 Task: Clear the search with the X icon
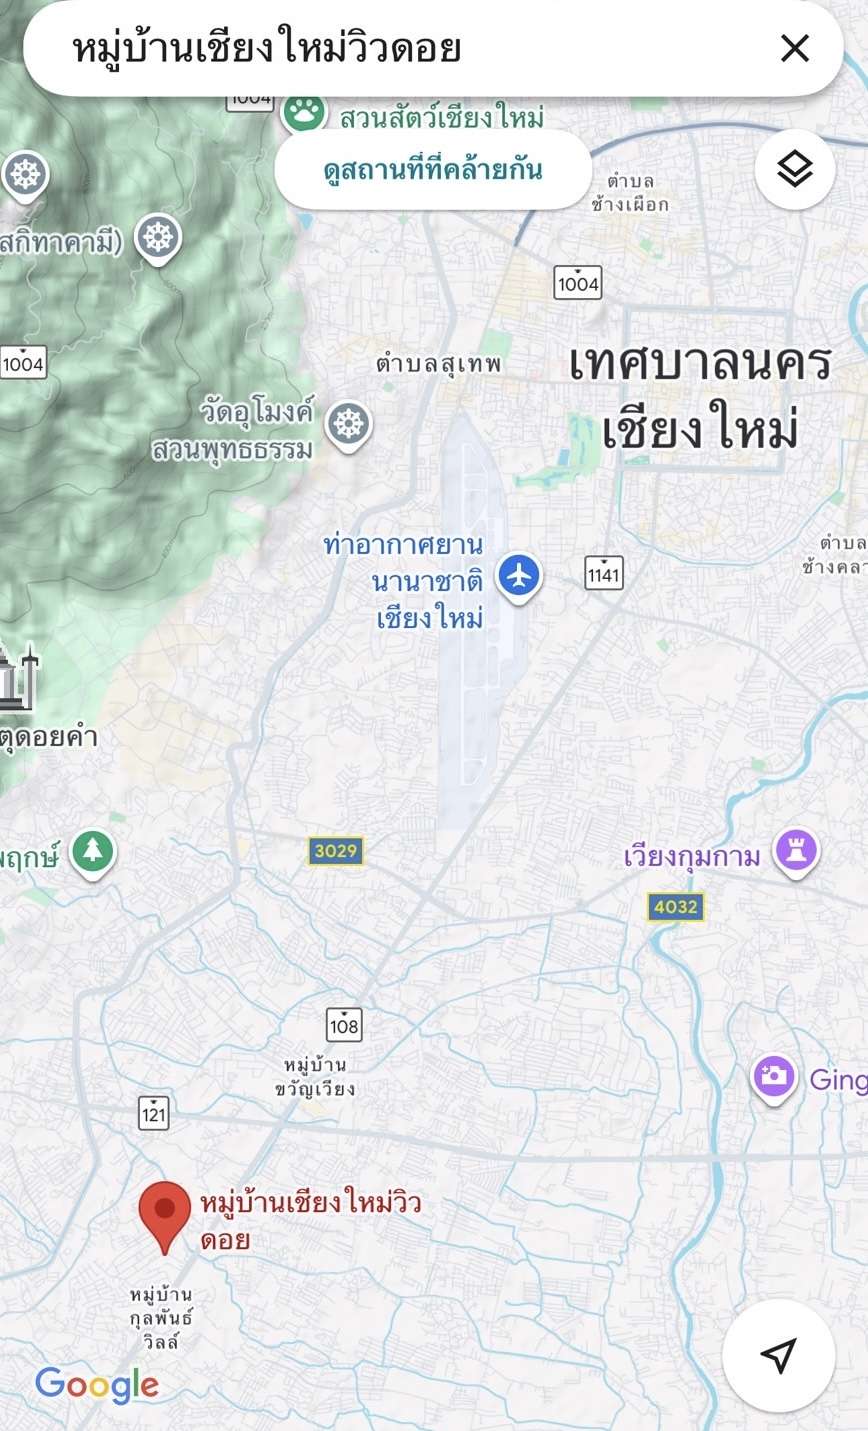click(x=795, y=48)
